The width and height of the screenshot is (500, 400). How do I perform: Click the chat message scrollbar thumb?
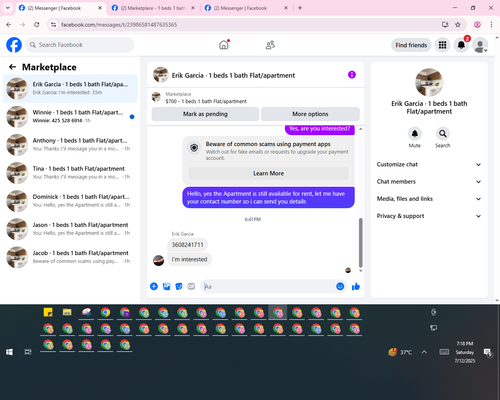(360, 243)
